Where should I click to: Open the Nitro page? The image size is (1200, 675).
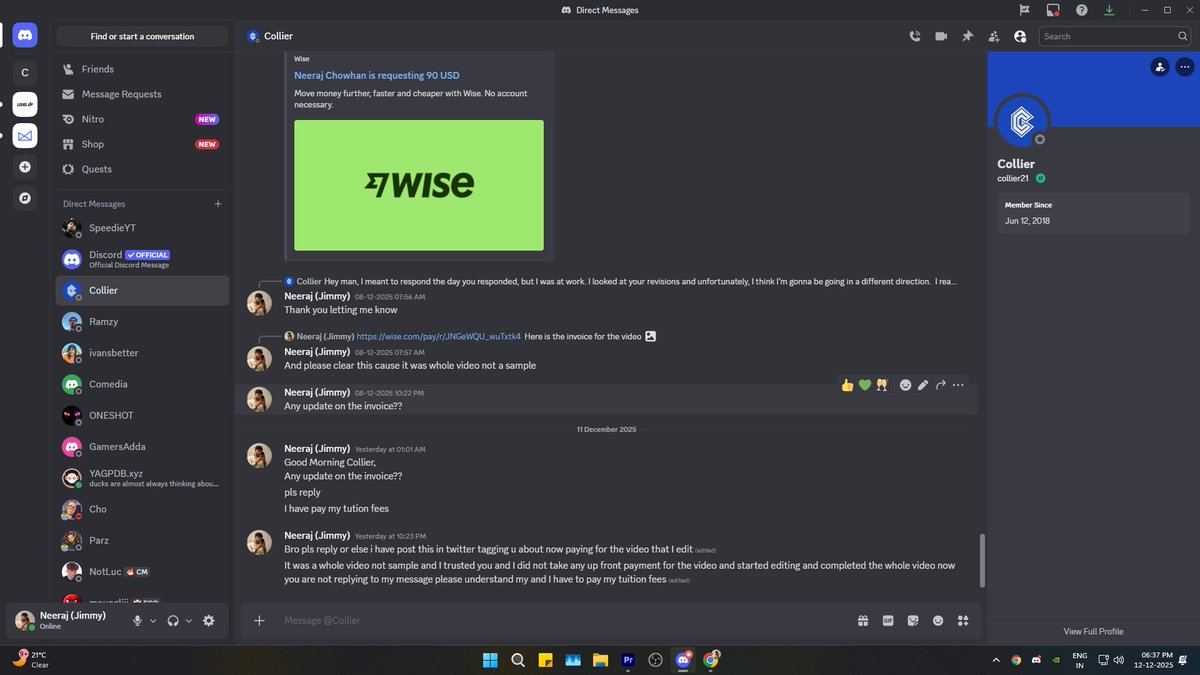pyautogui.click(x=142, y=119)
